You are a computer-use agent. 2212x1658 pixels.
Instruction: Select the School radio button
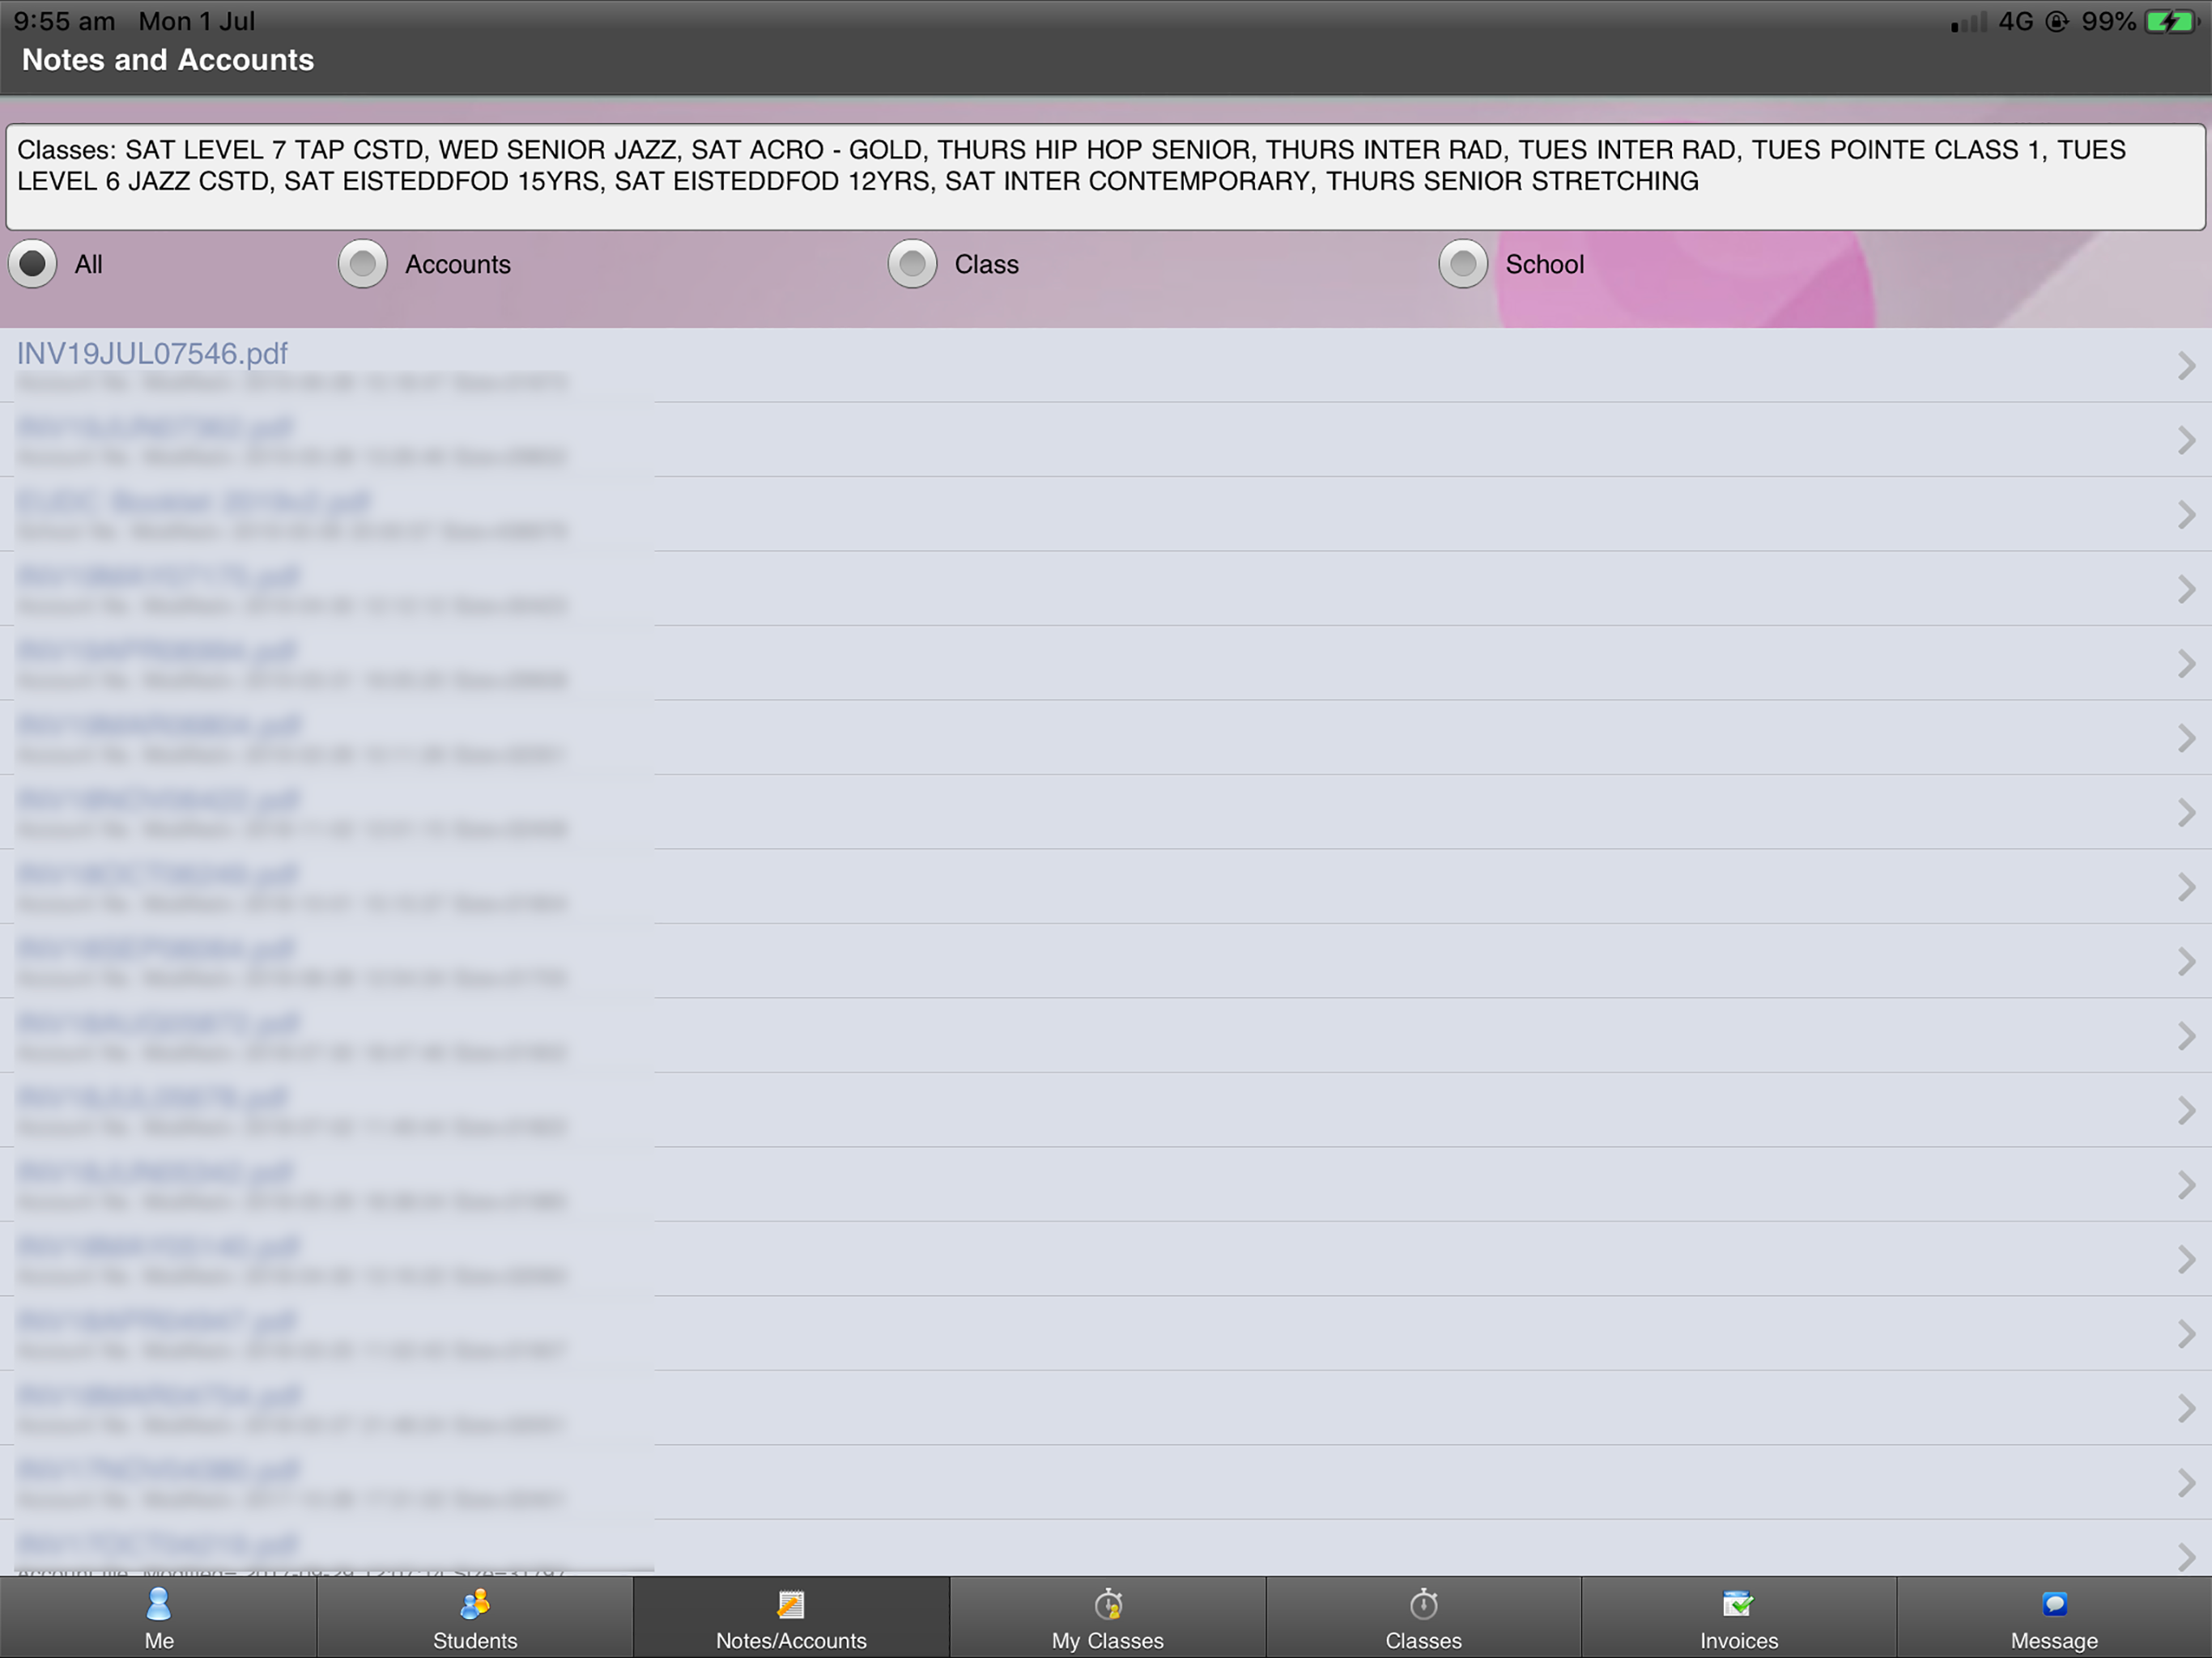(x=1463, y=264)
